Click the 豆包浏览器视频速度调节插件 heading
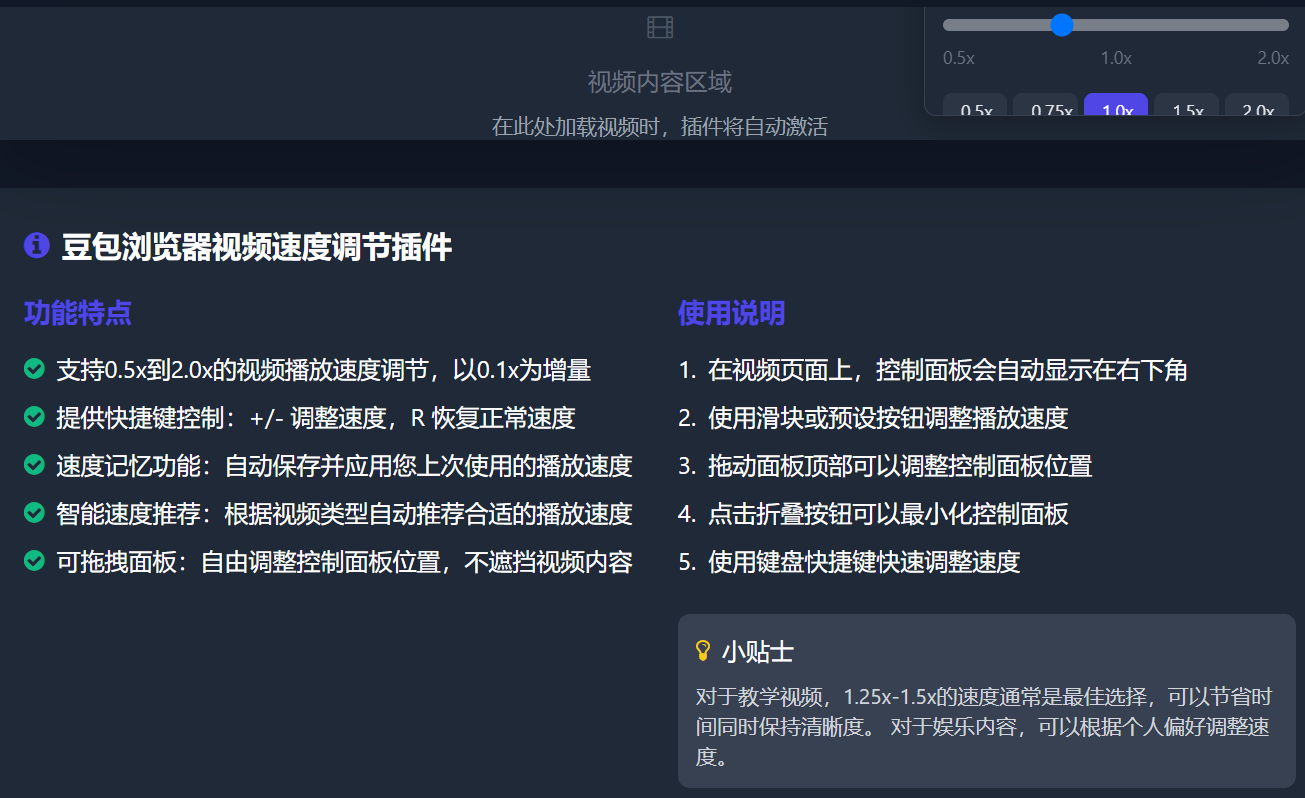This screenshot has height=798, width=1305. click(257, 246)
